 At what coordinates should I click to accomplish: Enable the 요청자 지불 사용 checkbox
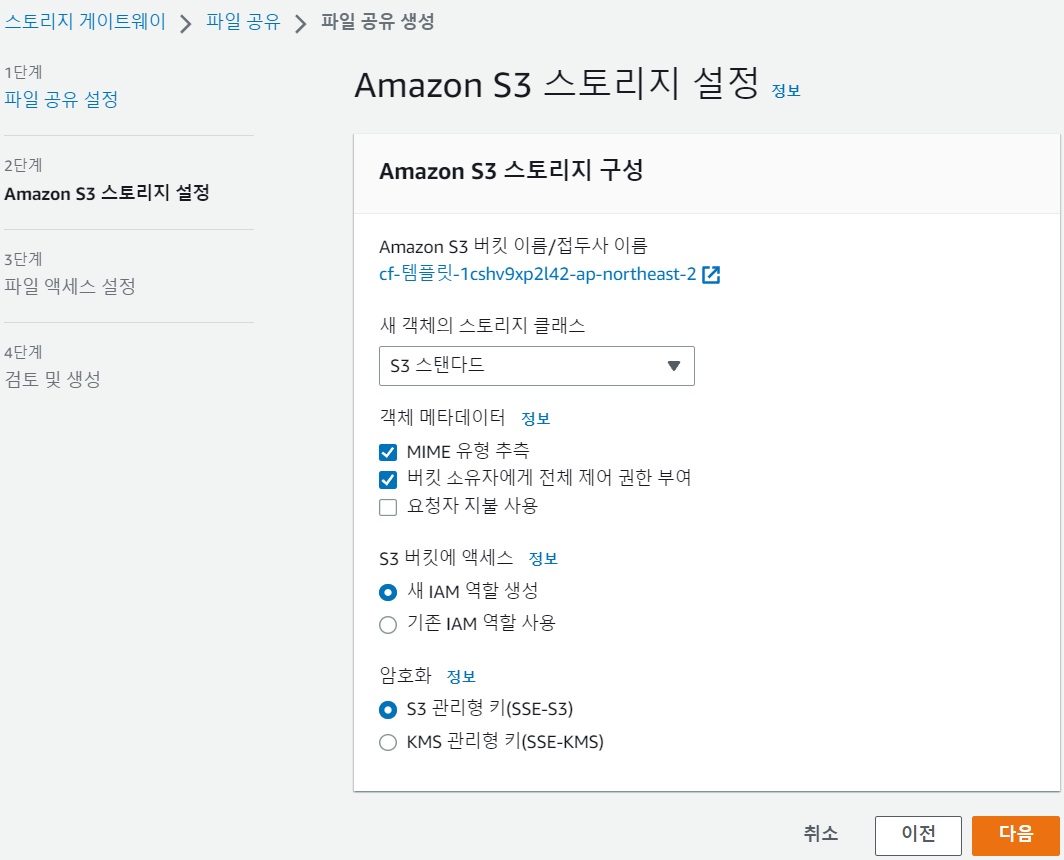click(x=388, y=507)
